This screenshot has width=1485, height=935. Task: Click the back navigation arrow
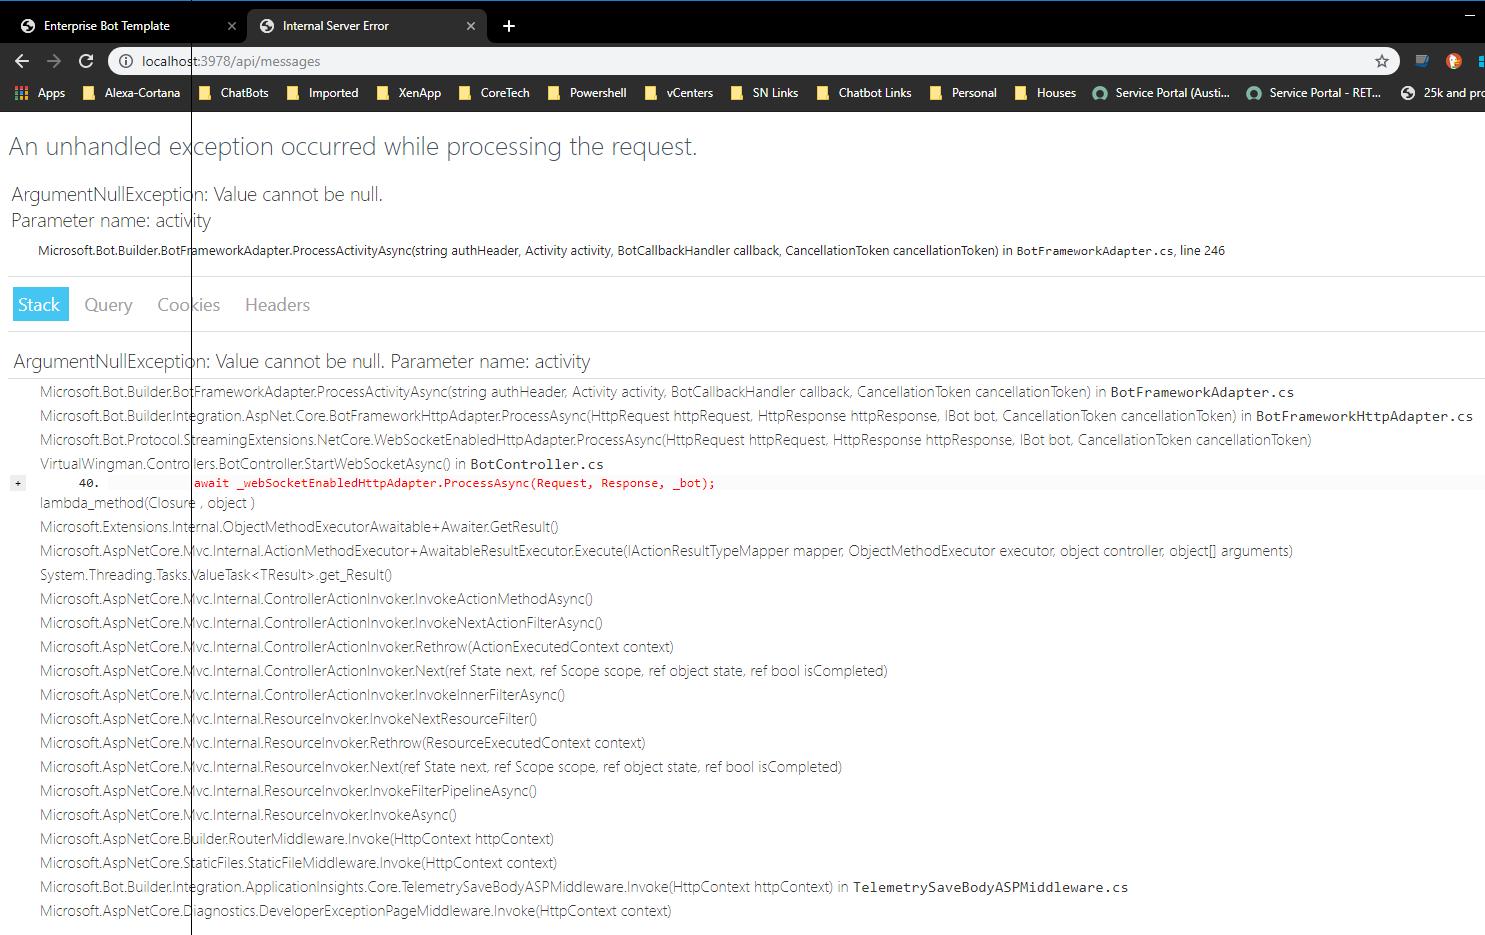pos(22,60)
